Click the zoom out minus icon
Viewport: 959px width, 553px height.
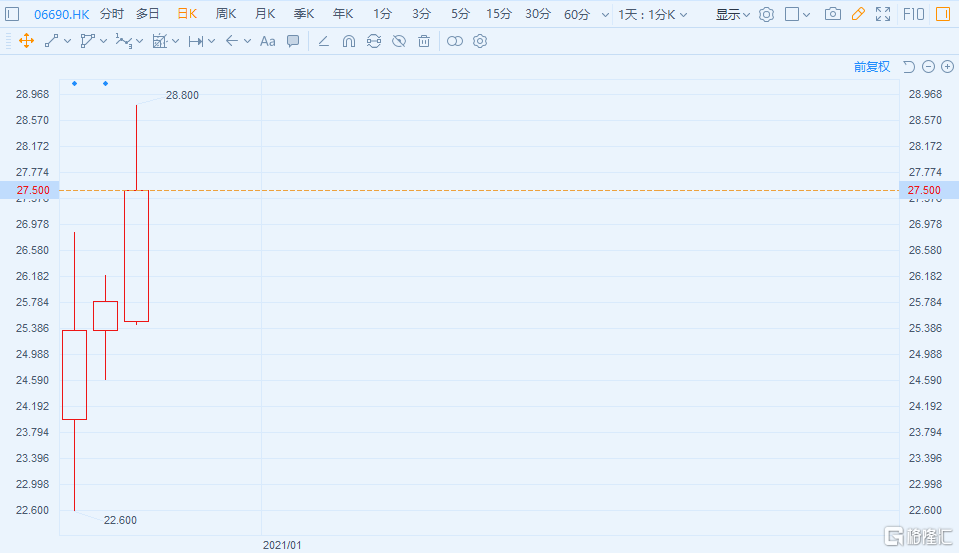pyautogui.click(x=928, y=67)
